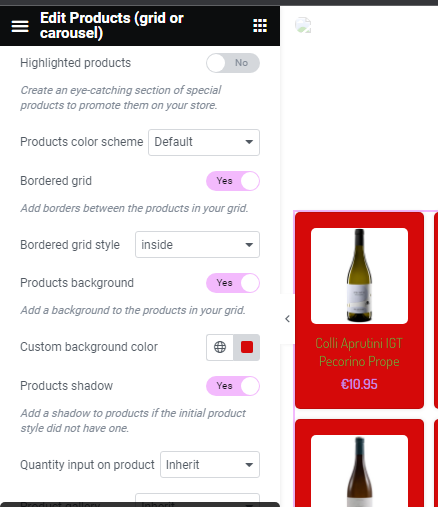This screenshot has width=438, height=507.
Task: Click the Products color scheme dropdown arrow
Action: tap(249, 142)
